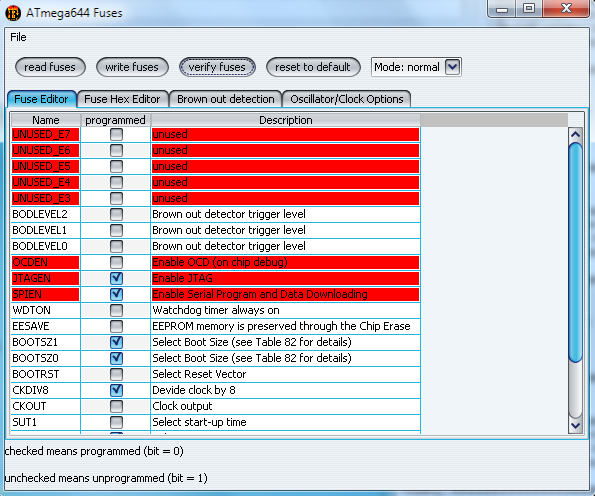Click reset to default button
This screenshot has width=595, height=496.
tap(313, 67)
